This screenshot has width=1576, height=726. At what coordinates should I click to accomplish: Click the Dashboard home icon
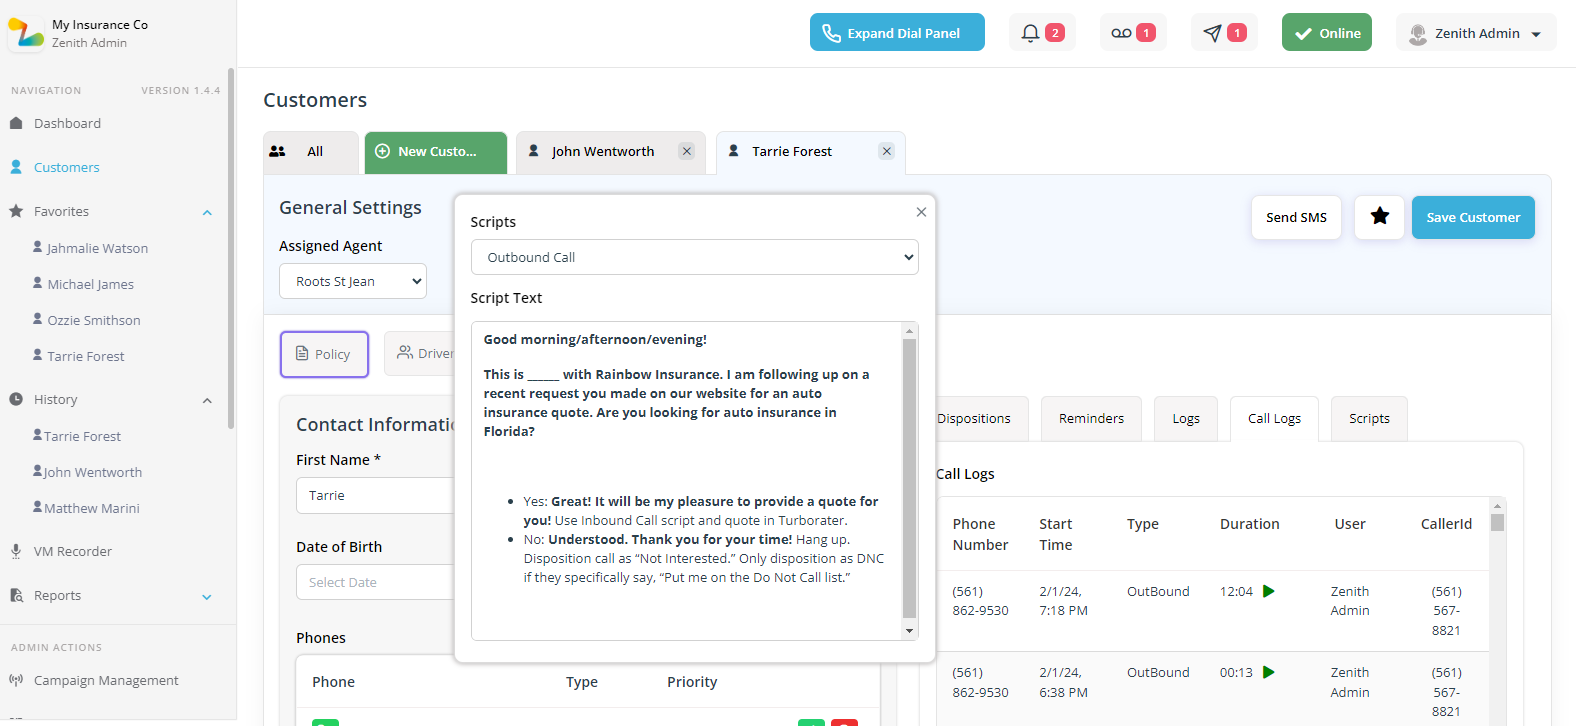point(16,123)
